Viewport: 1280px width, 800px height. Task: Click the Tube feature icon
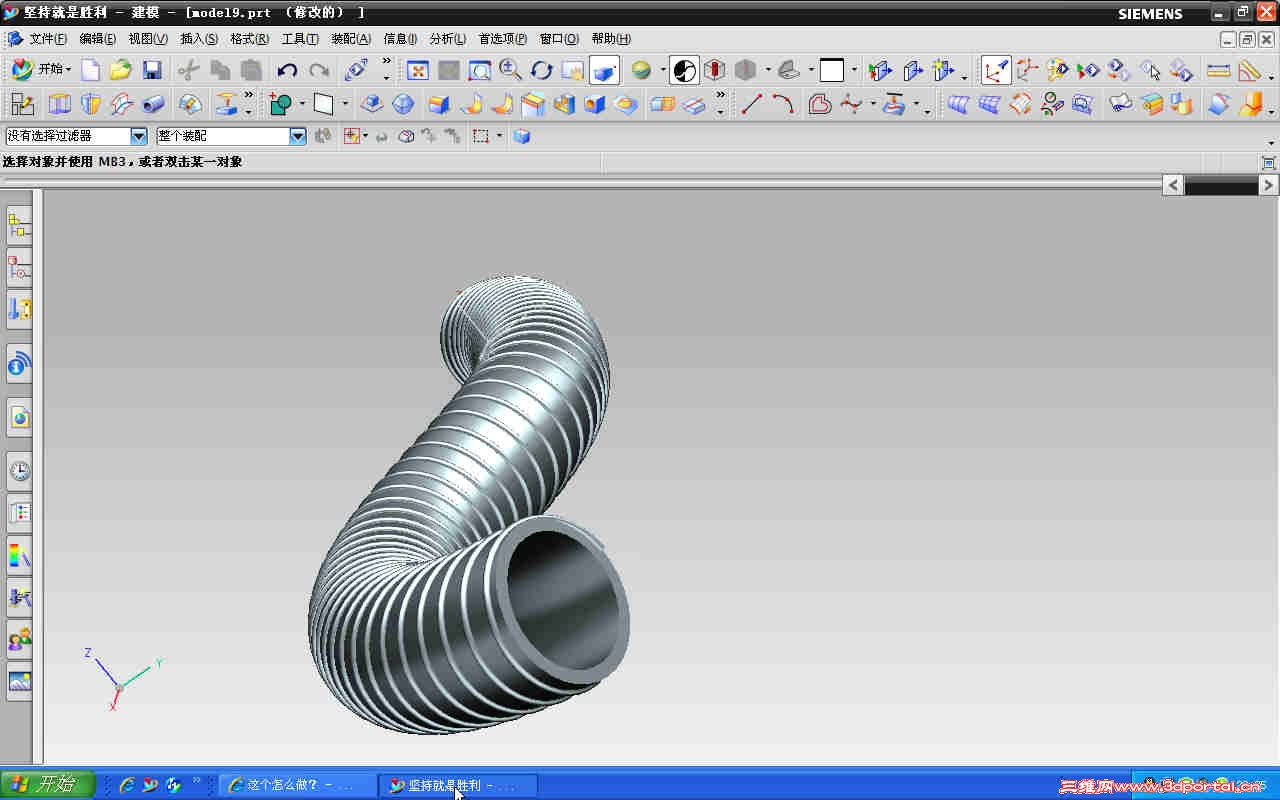(153, 104)
